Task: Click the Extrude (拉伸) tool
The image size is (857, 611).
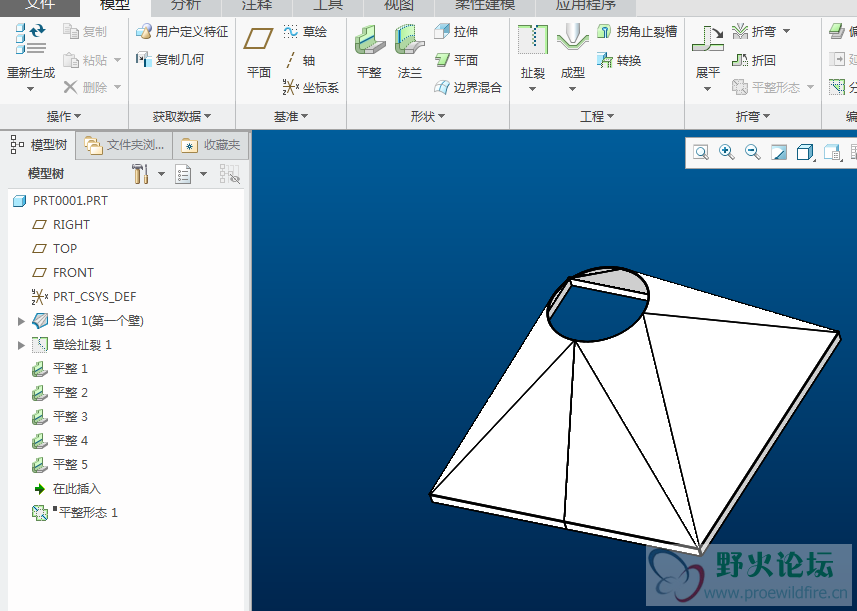Action: pyautogui.click(x=456, y=32)
